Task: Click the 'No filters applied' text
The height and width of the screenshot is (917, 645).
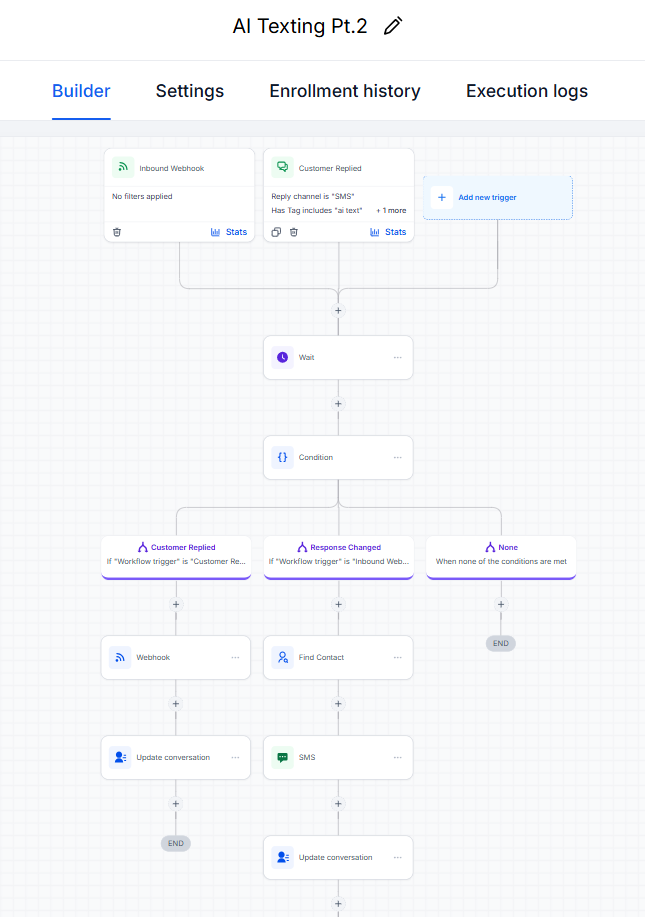Action: [x=142, y=196]
